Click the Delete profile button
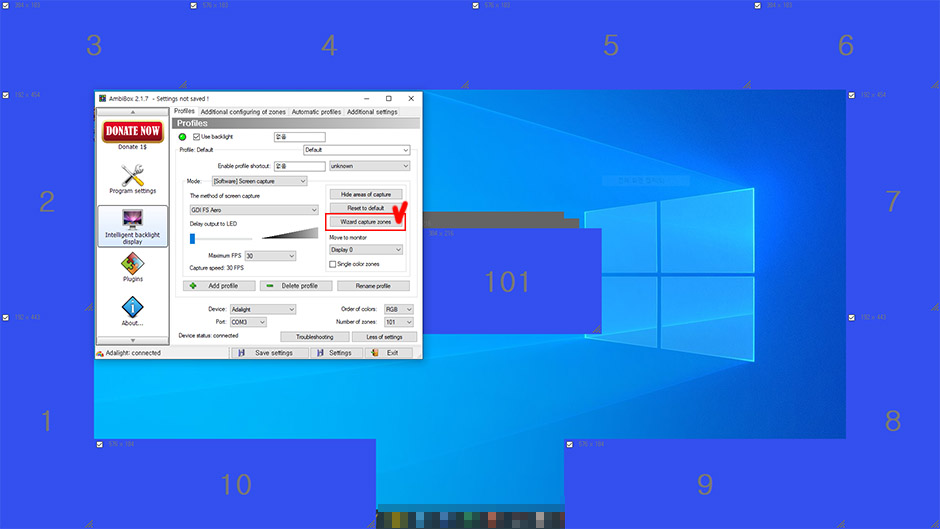 [296, 286]
